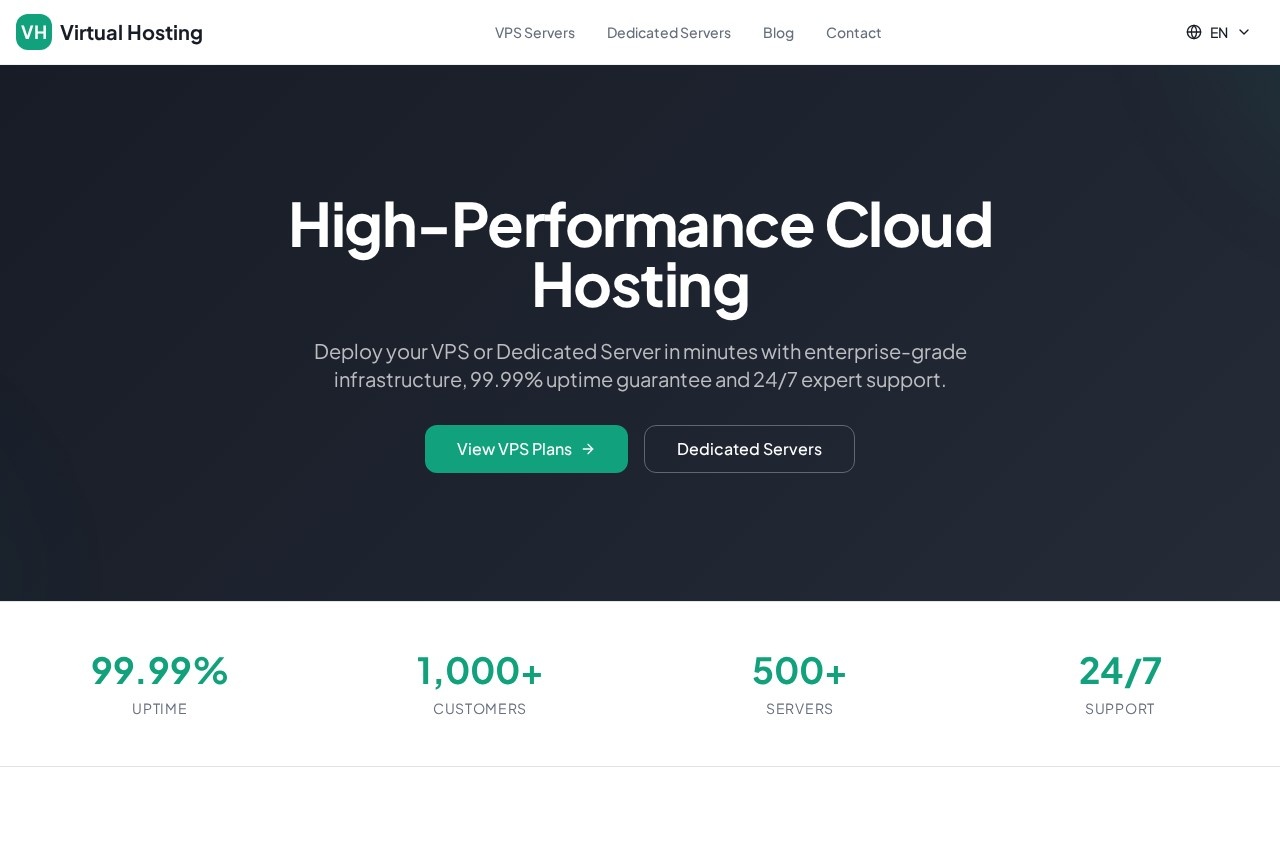Click the Virtual Hosting brand name
This screenshot has height=853, width=1280.
click(131, 32)
